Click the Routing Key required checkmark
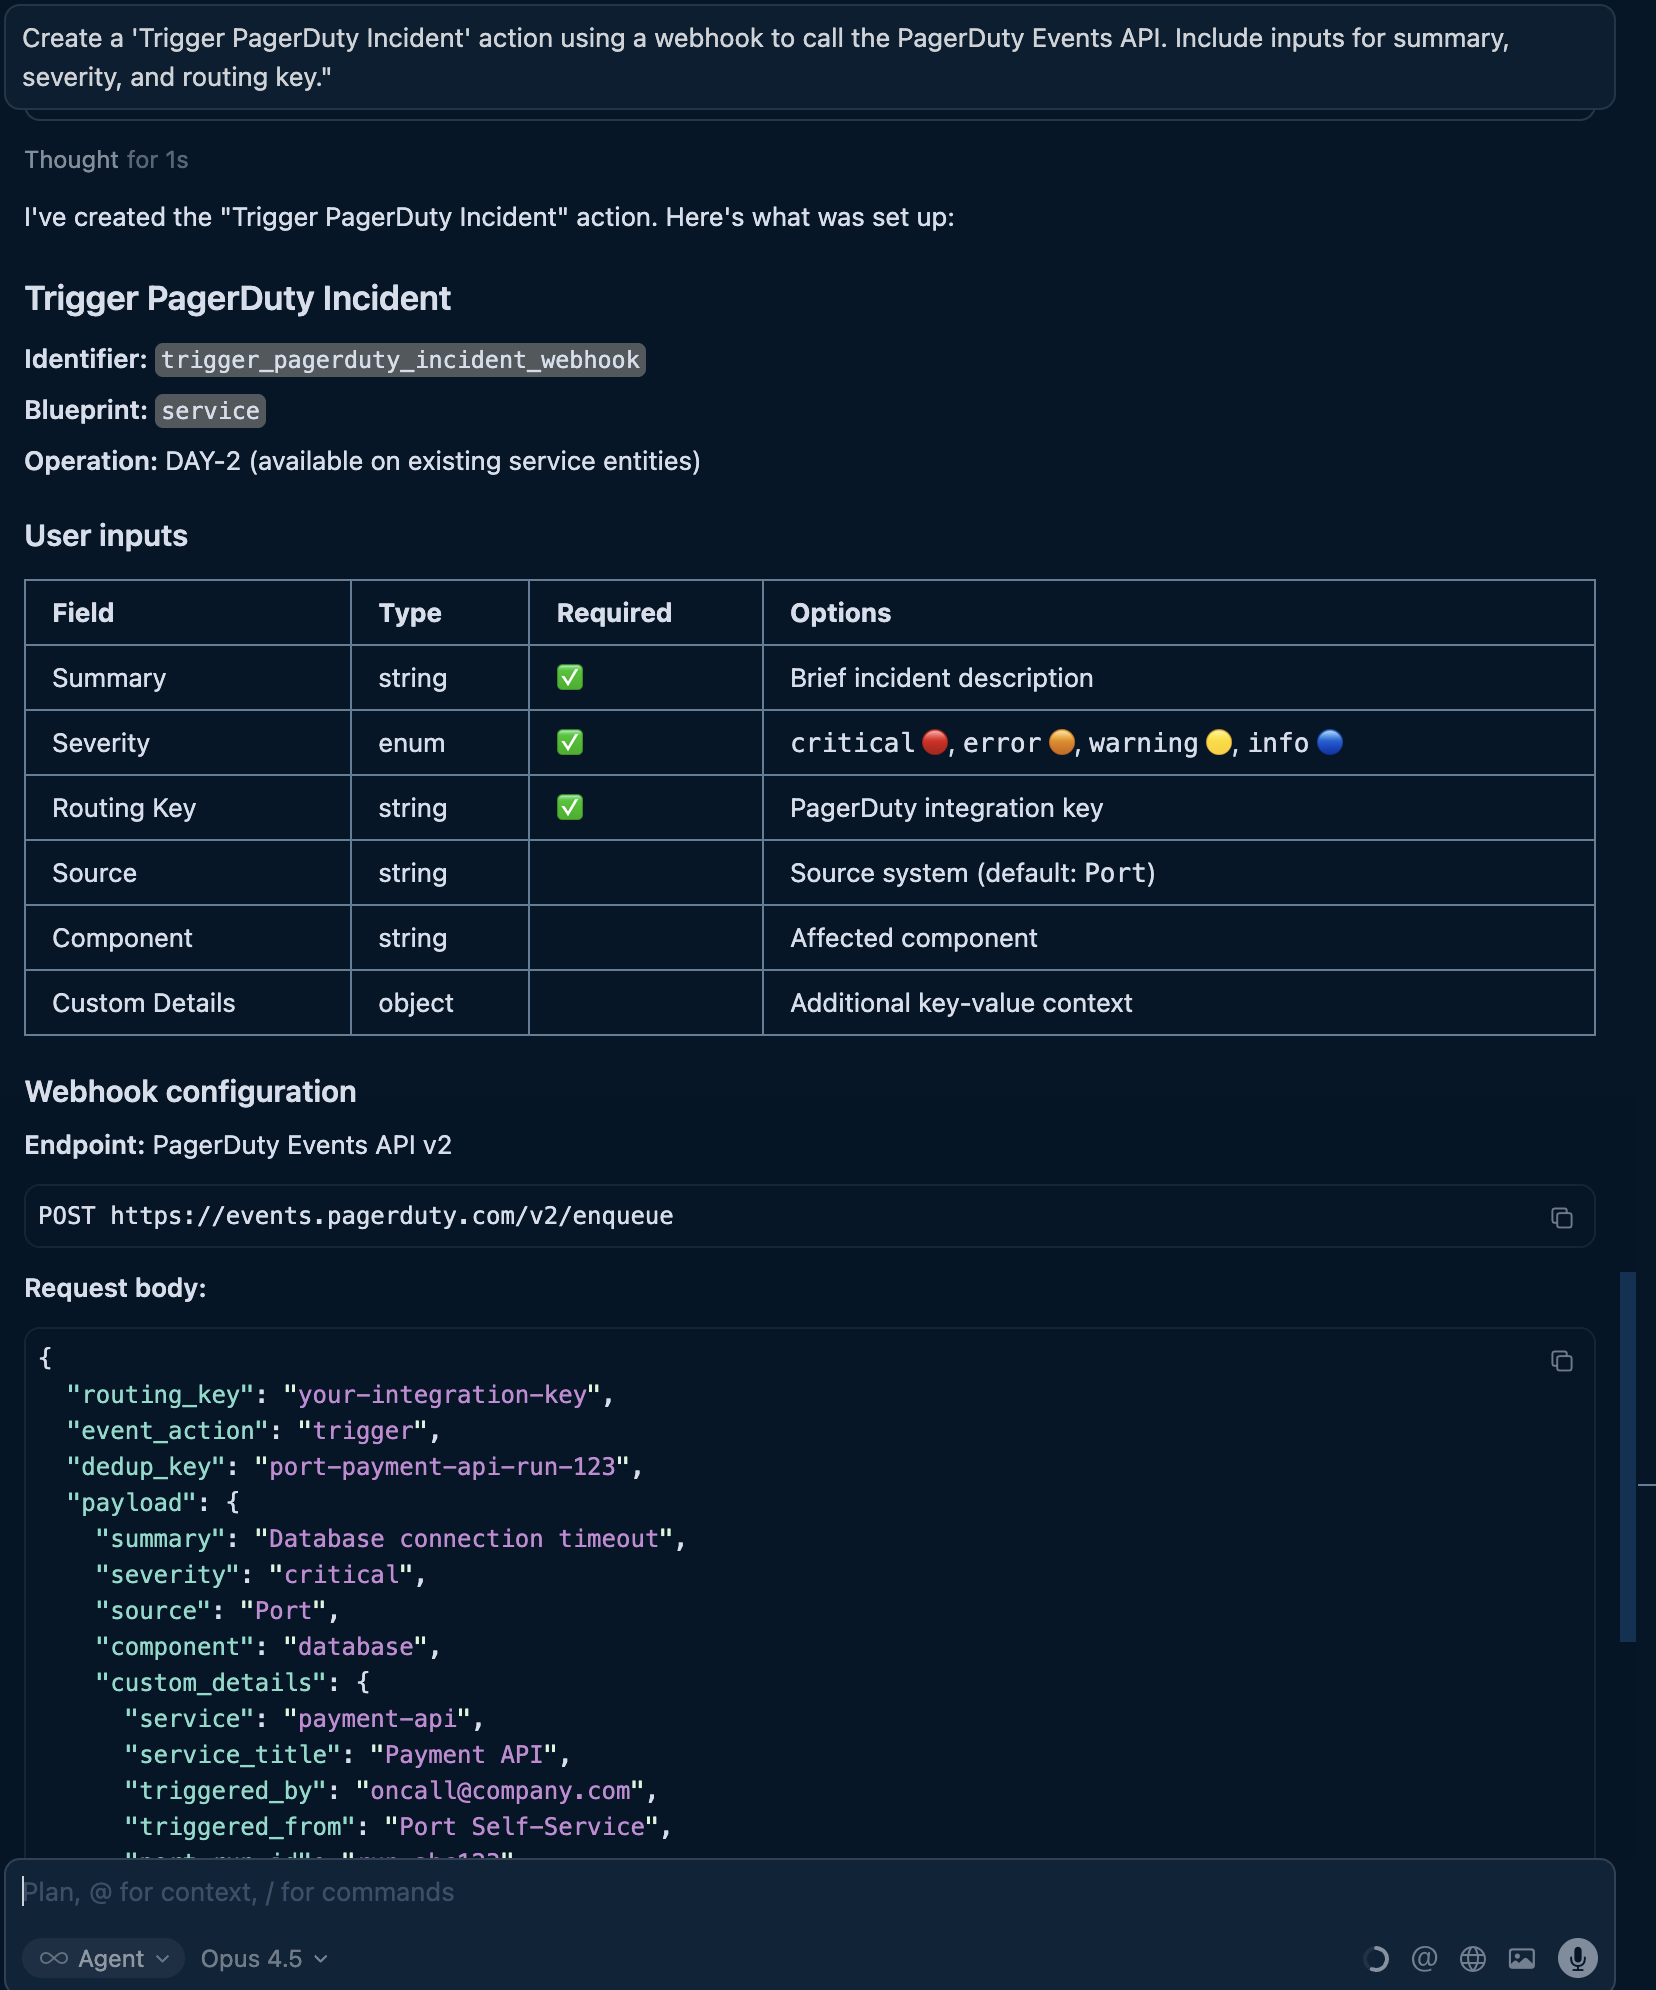This screenshot has width=1656, height=1990. click(570, 808)
